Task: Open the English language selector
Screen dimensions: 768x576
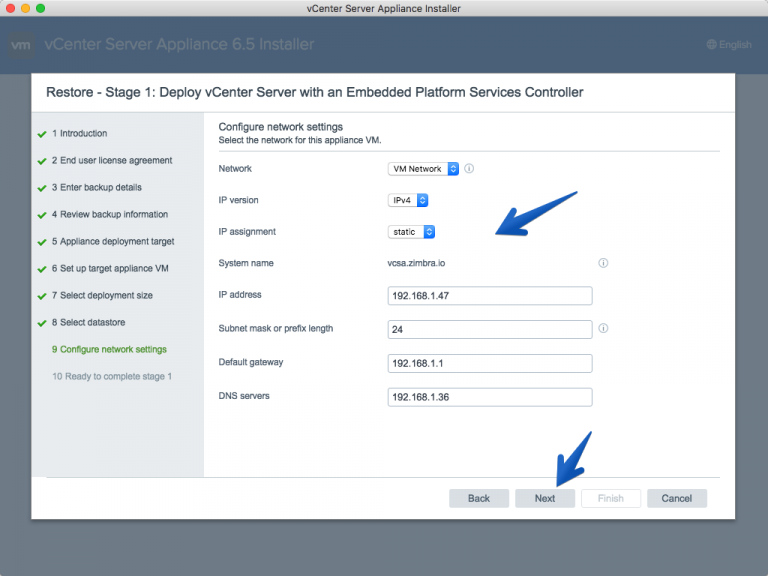Action: tap(729, 45)
